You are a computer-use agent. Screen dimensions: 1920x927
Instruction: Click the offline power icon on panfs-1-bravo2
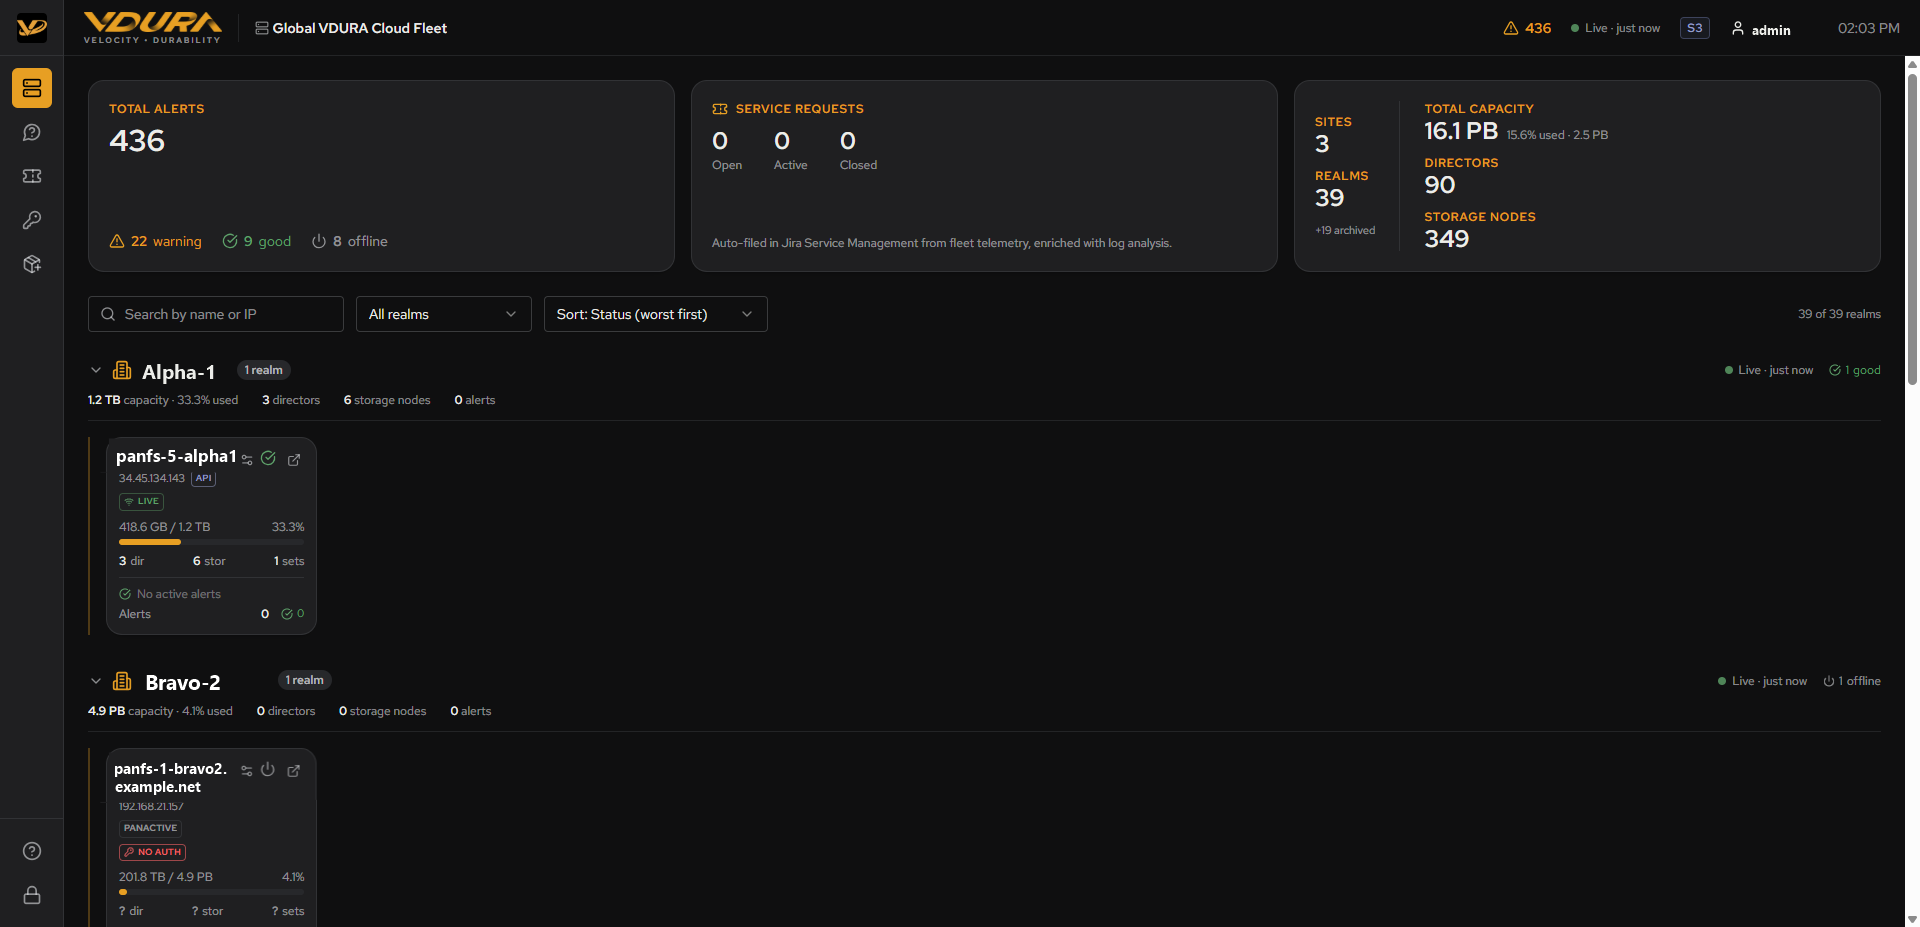point(268,769)
